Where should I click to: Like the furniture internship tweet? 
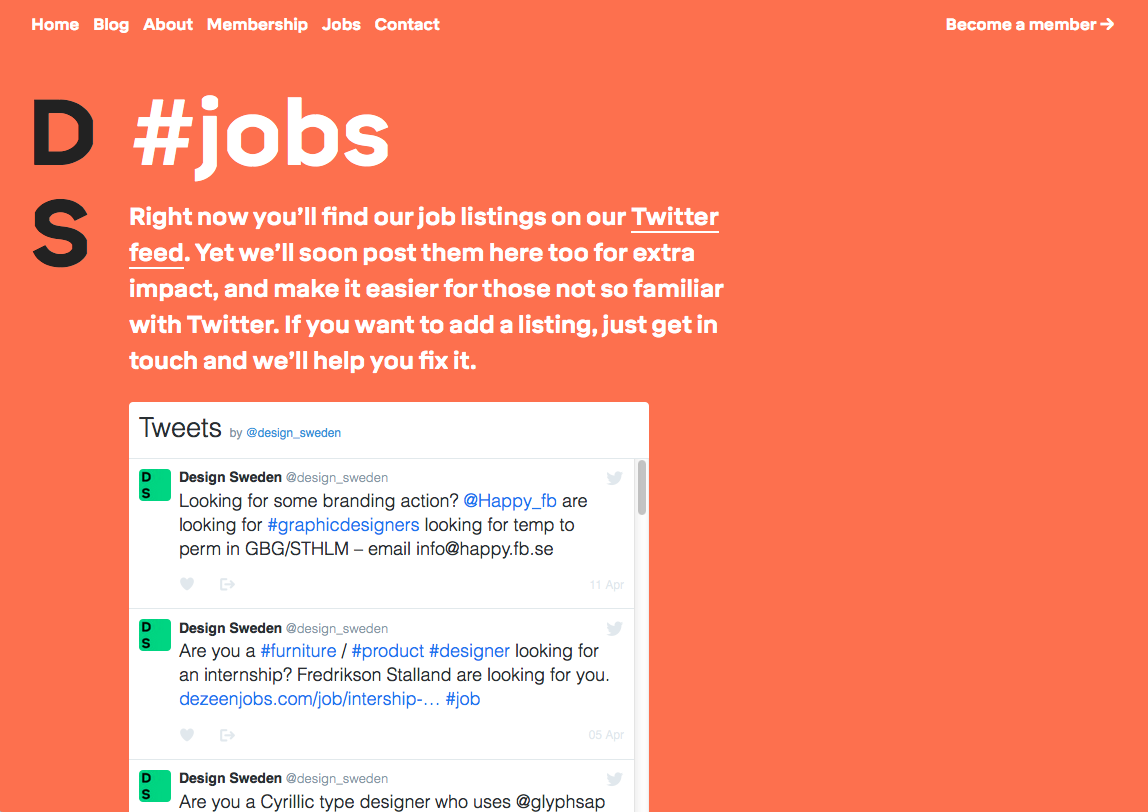pos(187,735)
